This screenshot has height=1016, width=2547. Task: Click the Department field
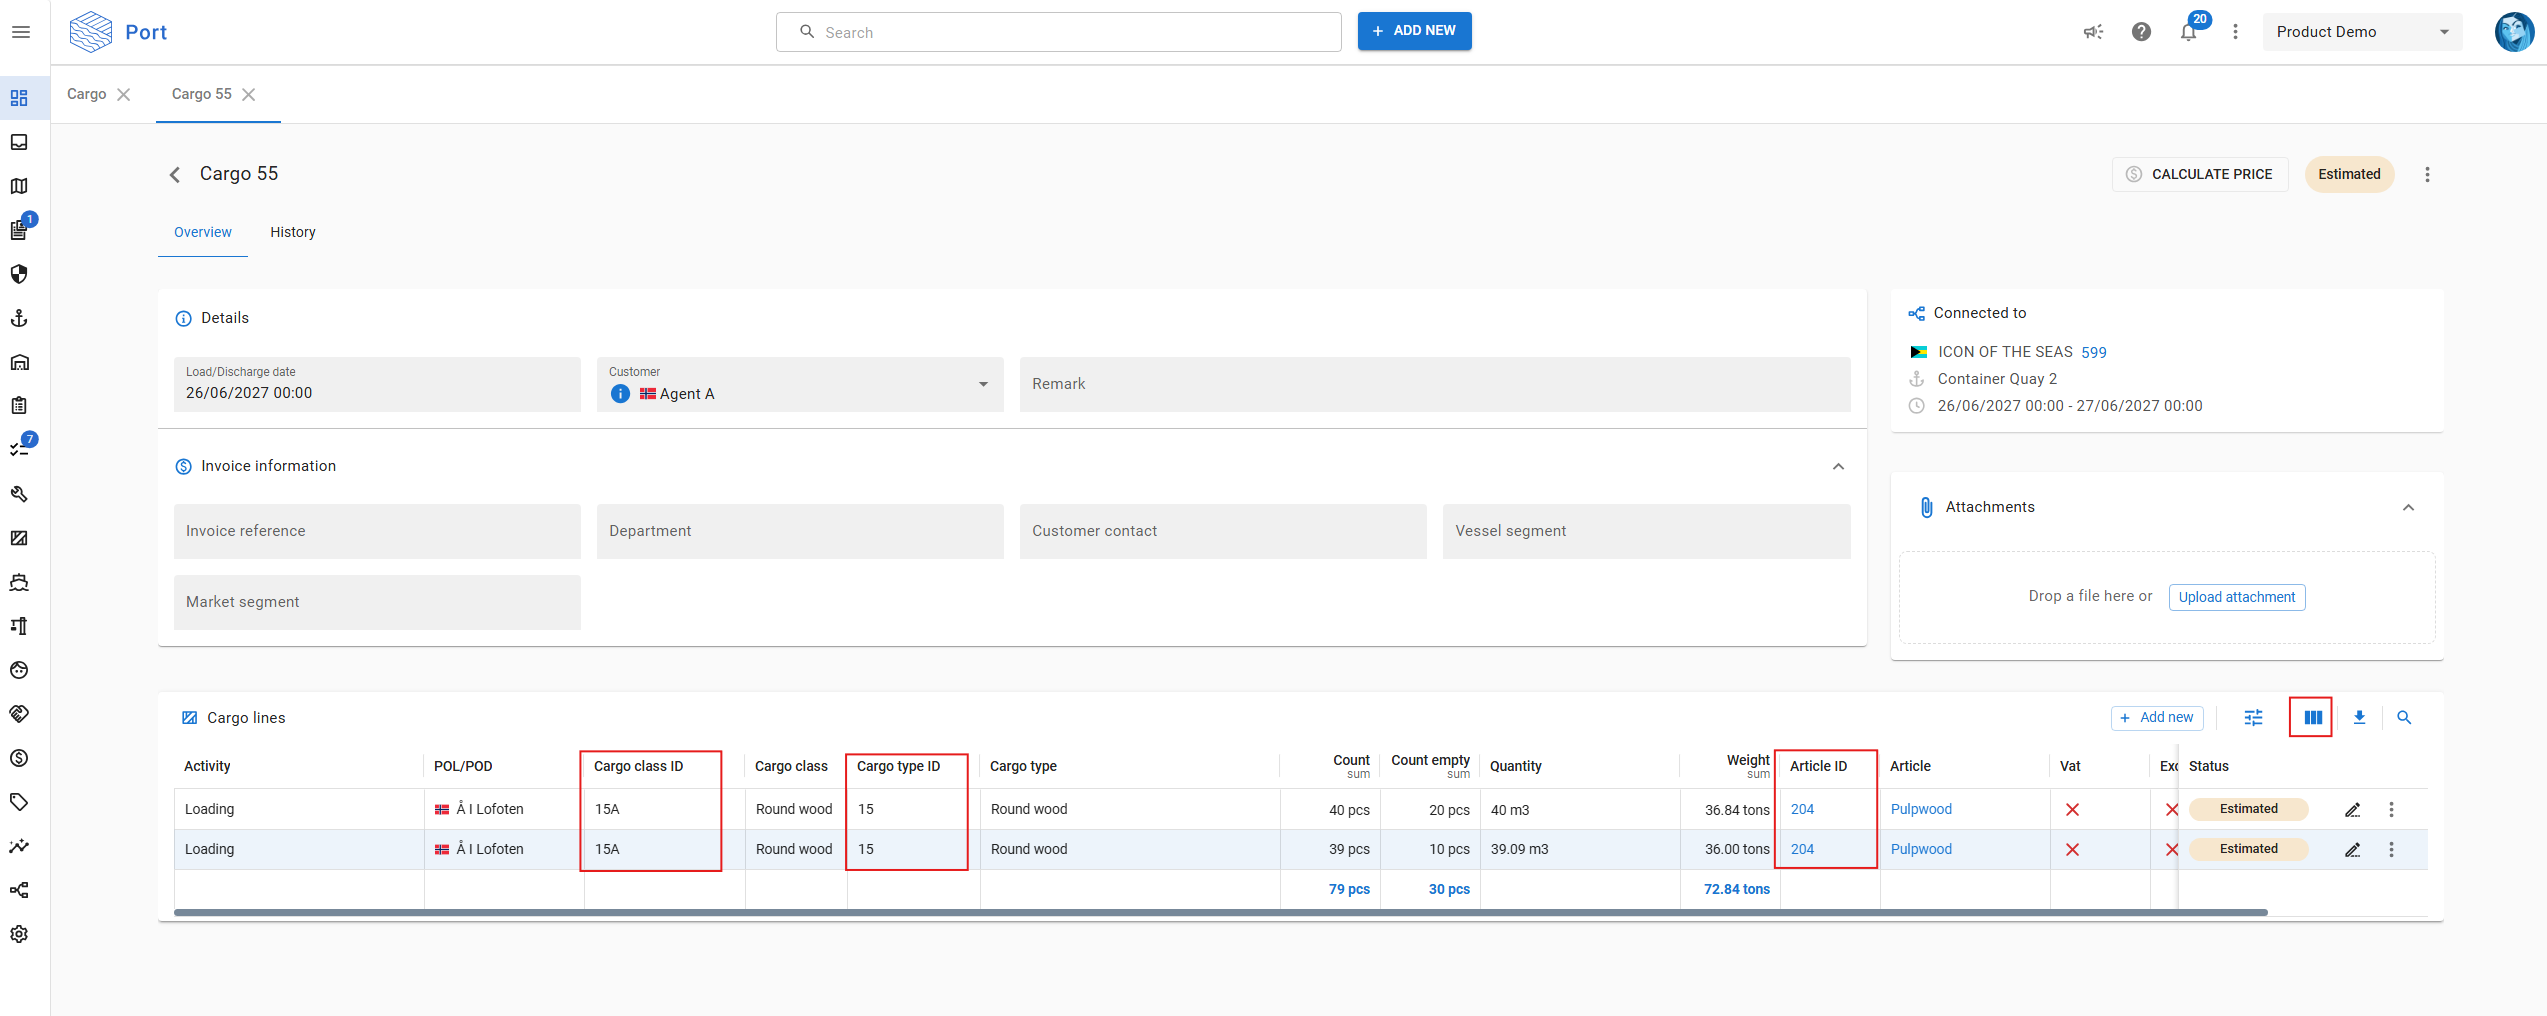[800, 532]
